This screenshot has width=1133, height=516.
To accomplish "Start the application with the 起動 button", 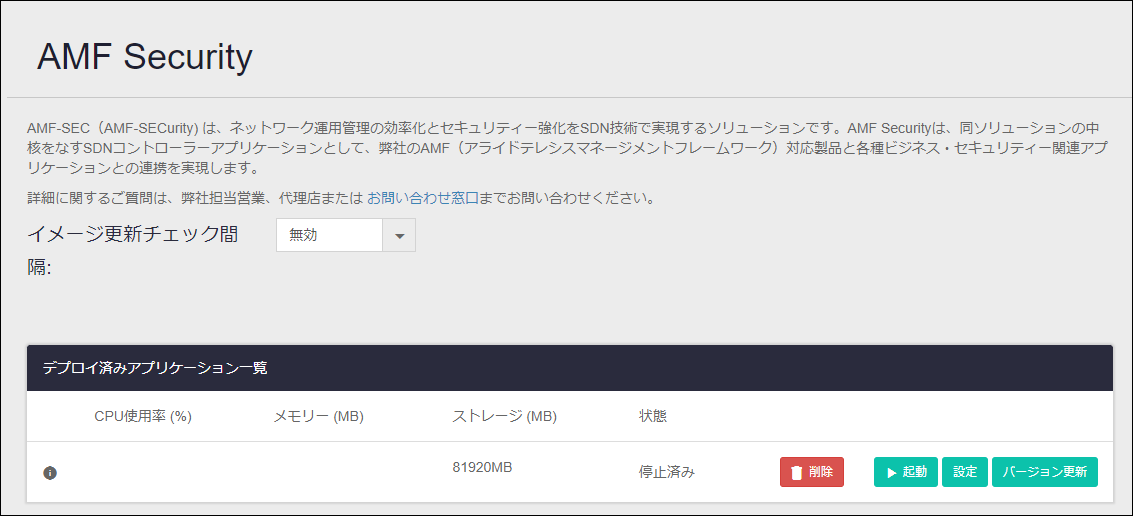I will pos(906,472).
